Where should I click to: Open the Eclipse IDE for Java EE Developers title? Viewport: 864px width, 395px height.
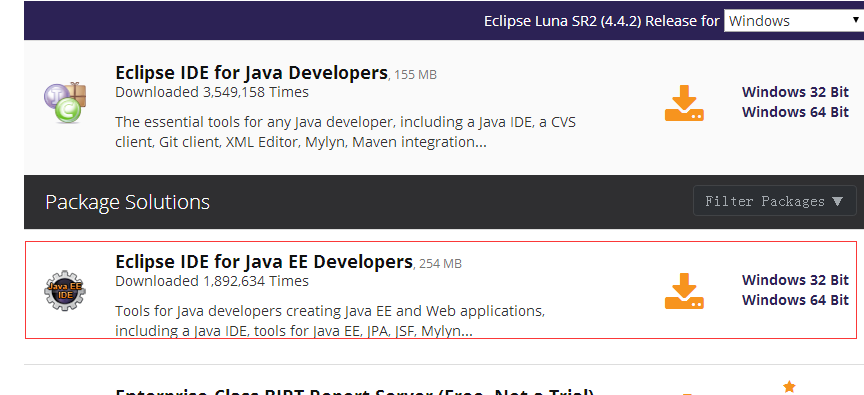tap(264, 261)
